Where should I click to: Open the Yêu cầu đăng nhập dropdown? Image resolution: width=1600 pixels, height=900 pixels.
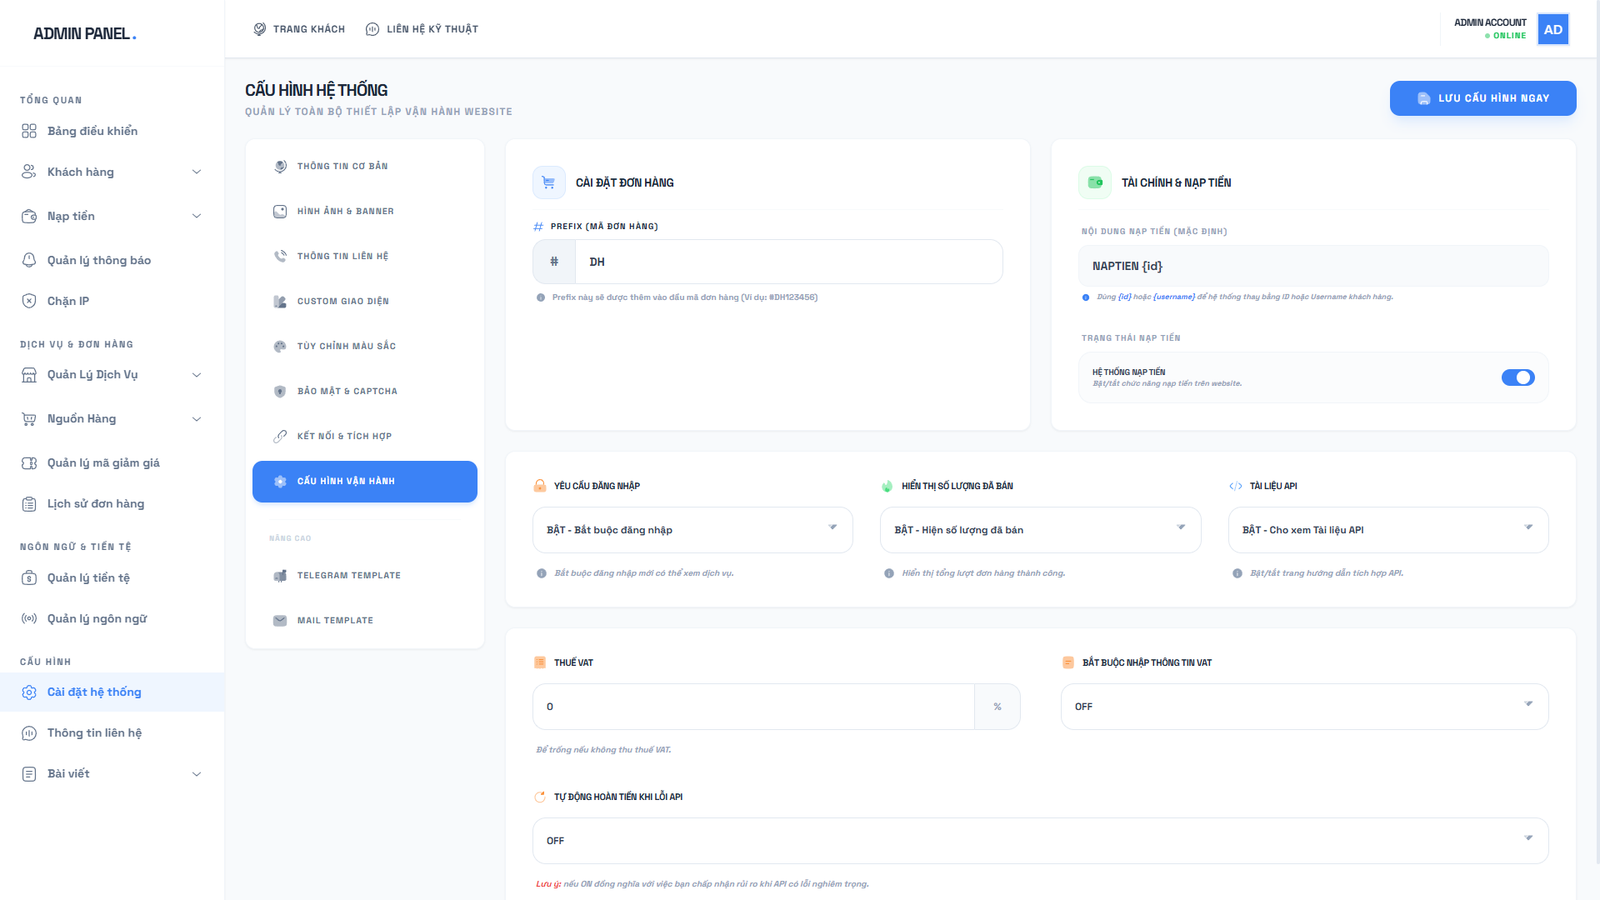692,530
